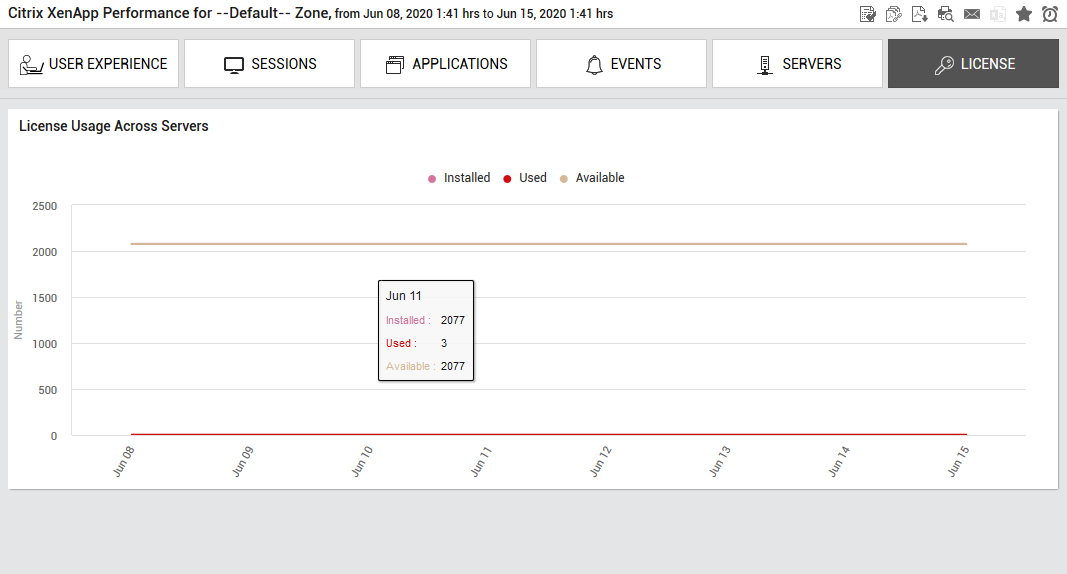Screen dimensions: 1067x574
Task: Click the Available label in tooltip
Action: coord(410,366)
